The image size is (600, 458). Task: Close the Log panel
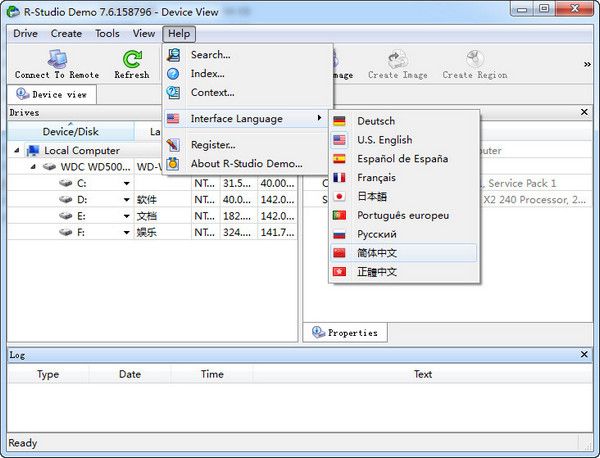pyautogui.click(x=584, y=354)
